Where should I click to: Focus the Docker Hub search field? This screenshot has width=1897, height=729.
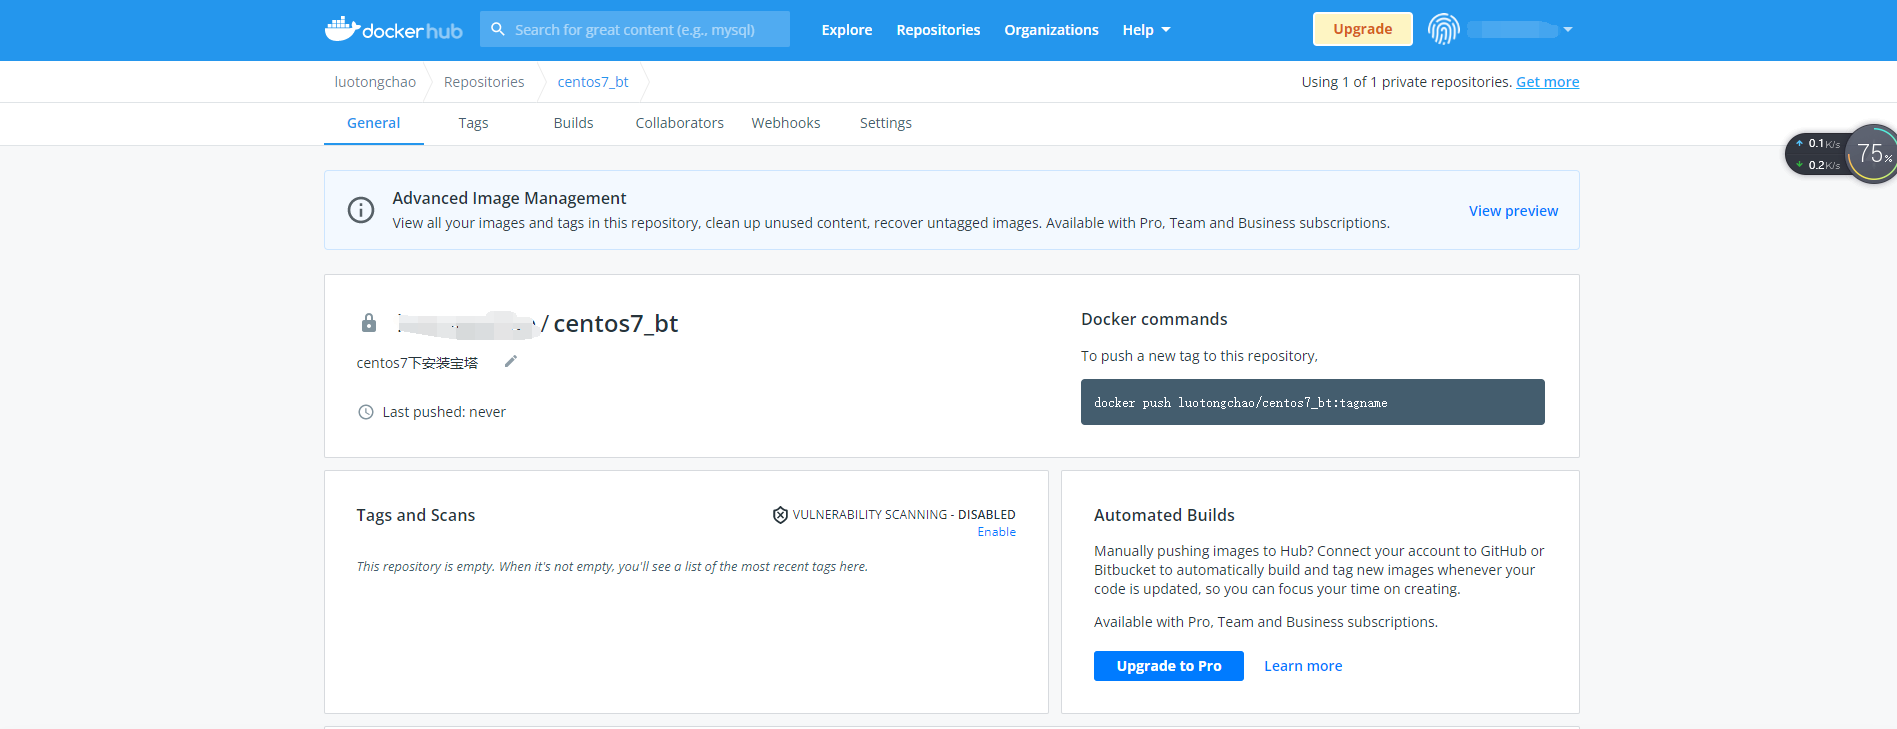[x=635, y=29]
